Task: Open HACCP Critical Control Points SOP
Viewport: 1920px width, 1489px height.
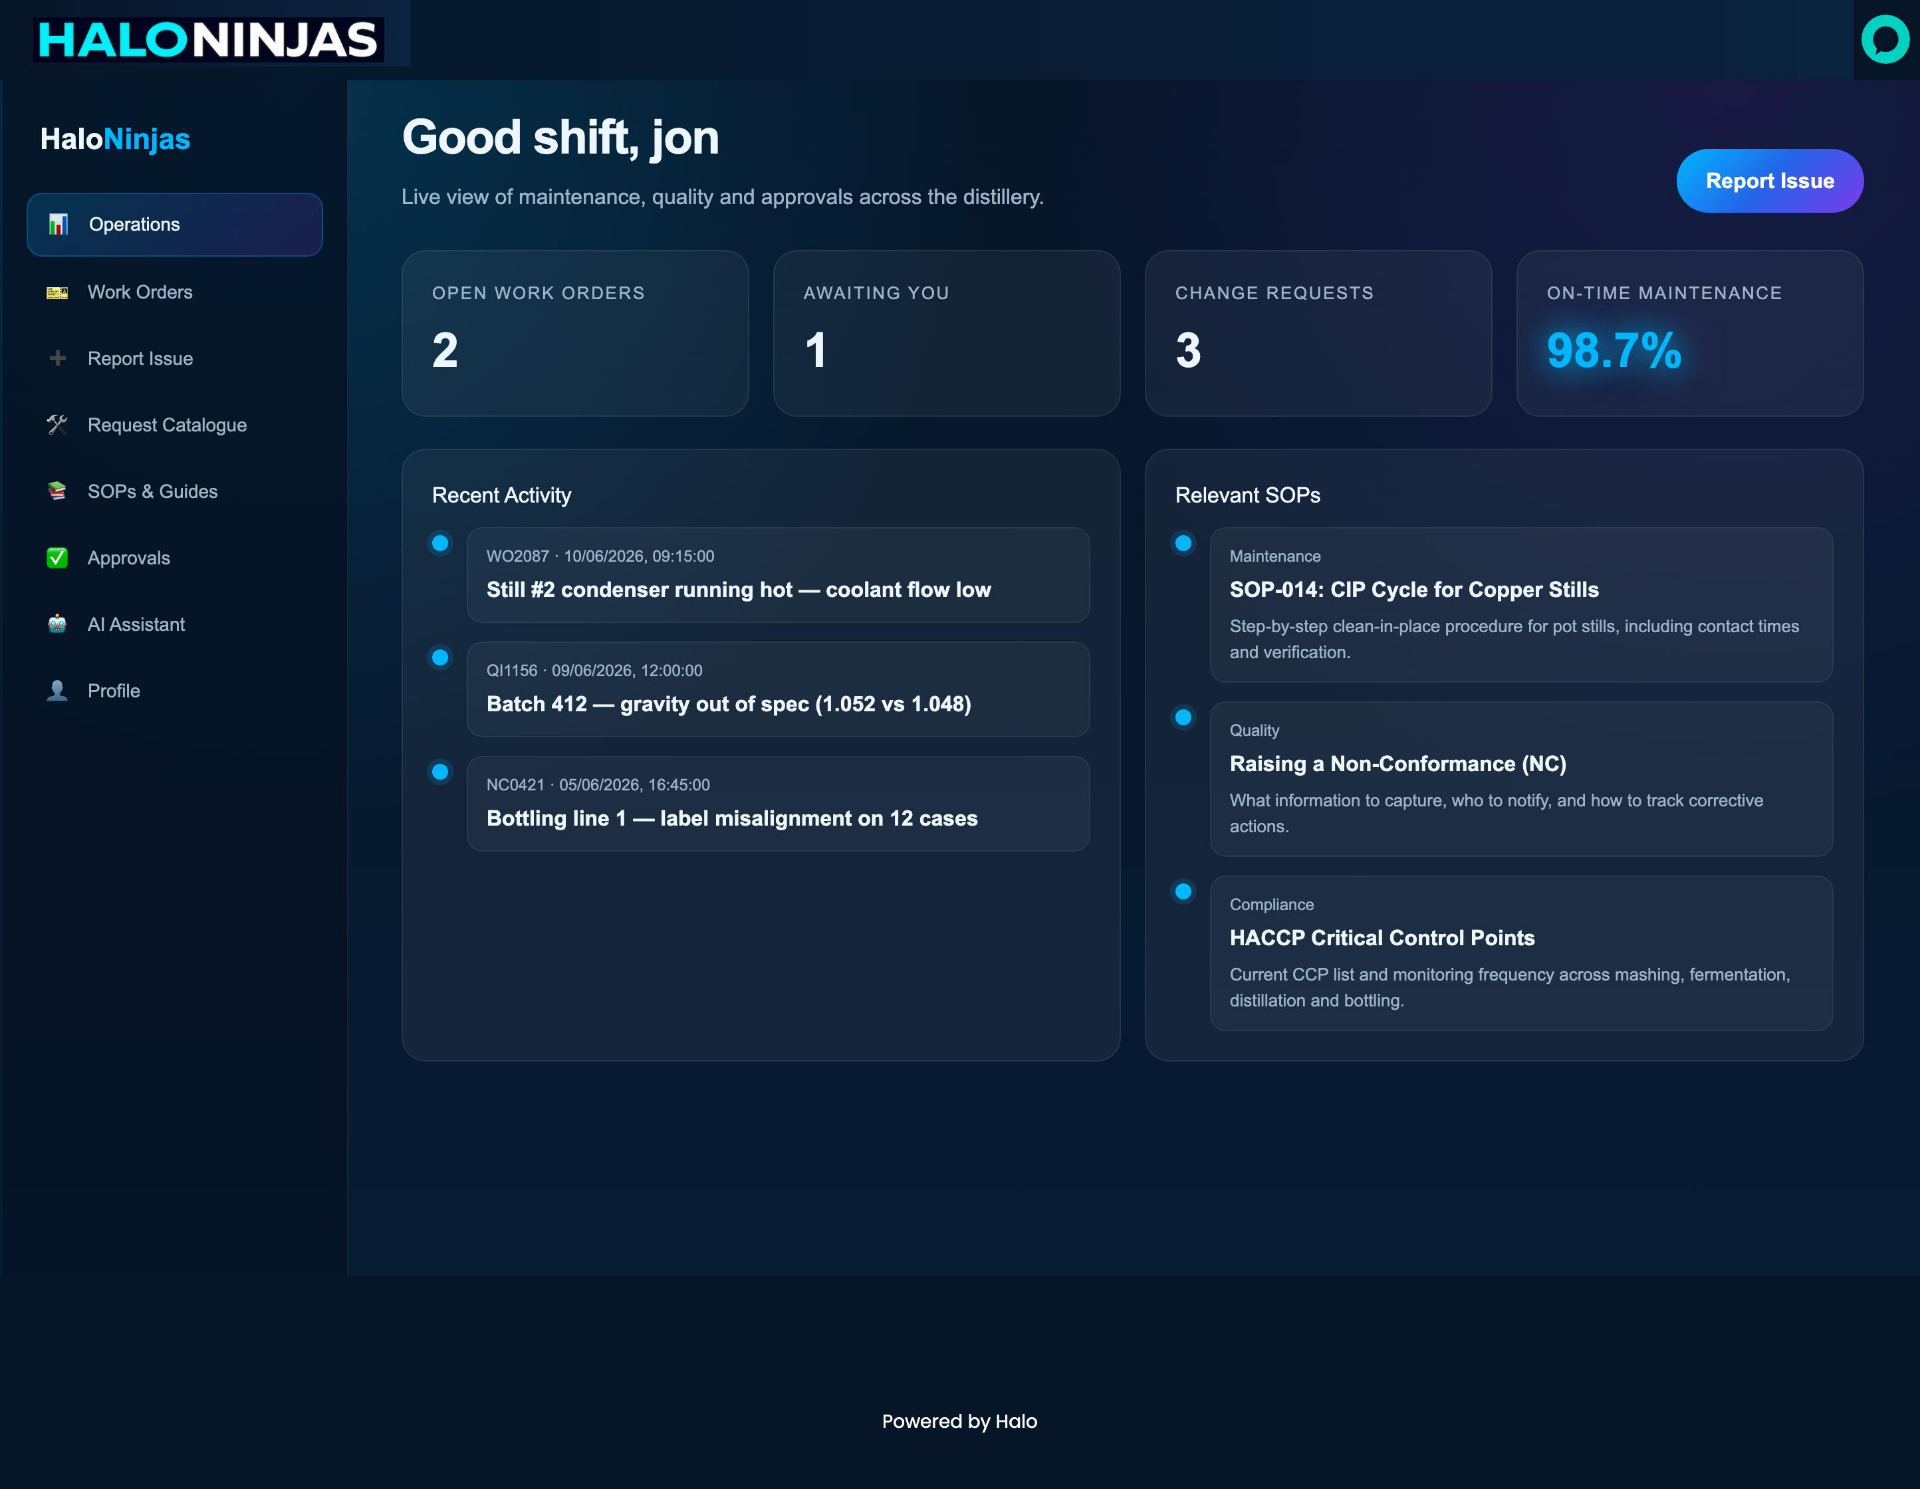Action: click(1521, 953)
